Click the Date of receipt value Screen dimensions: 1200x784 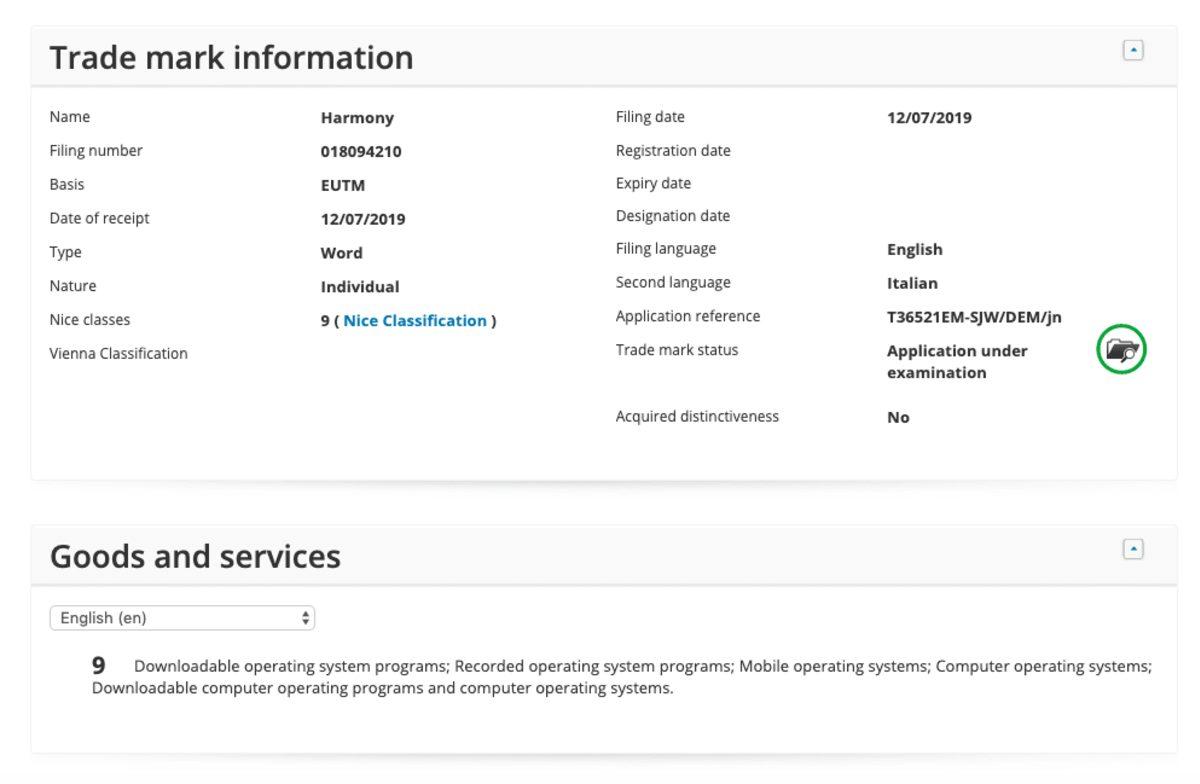[x=363, y=219]
